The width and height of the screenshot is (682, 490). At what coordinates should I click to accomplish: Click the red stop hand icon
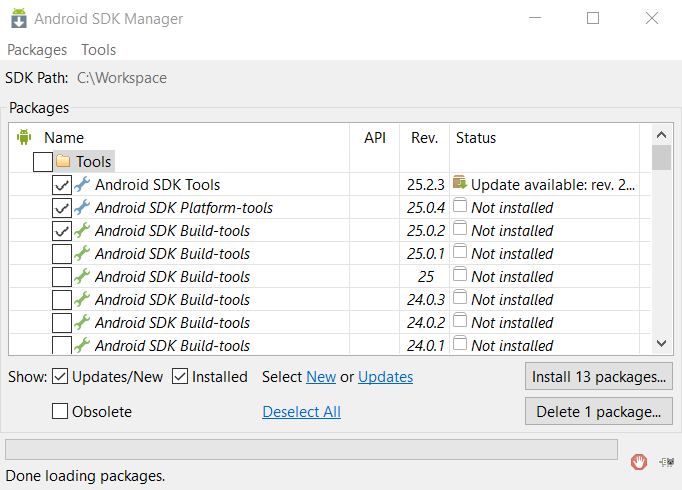coord(639,462)
